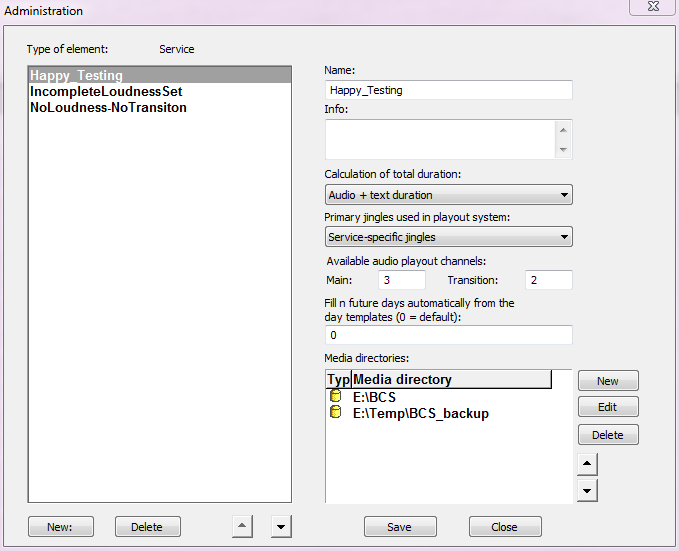
Task: Open Calculation of total duration dropdown
Action: tap(448, 195)
